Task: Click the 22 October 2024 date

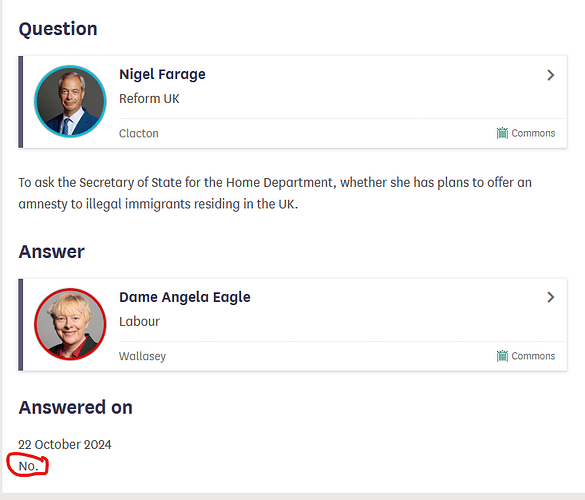Action: [x=65, y=444]
